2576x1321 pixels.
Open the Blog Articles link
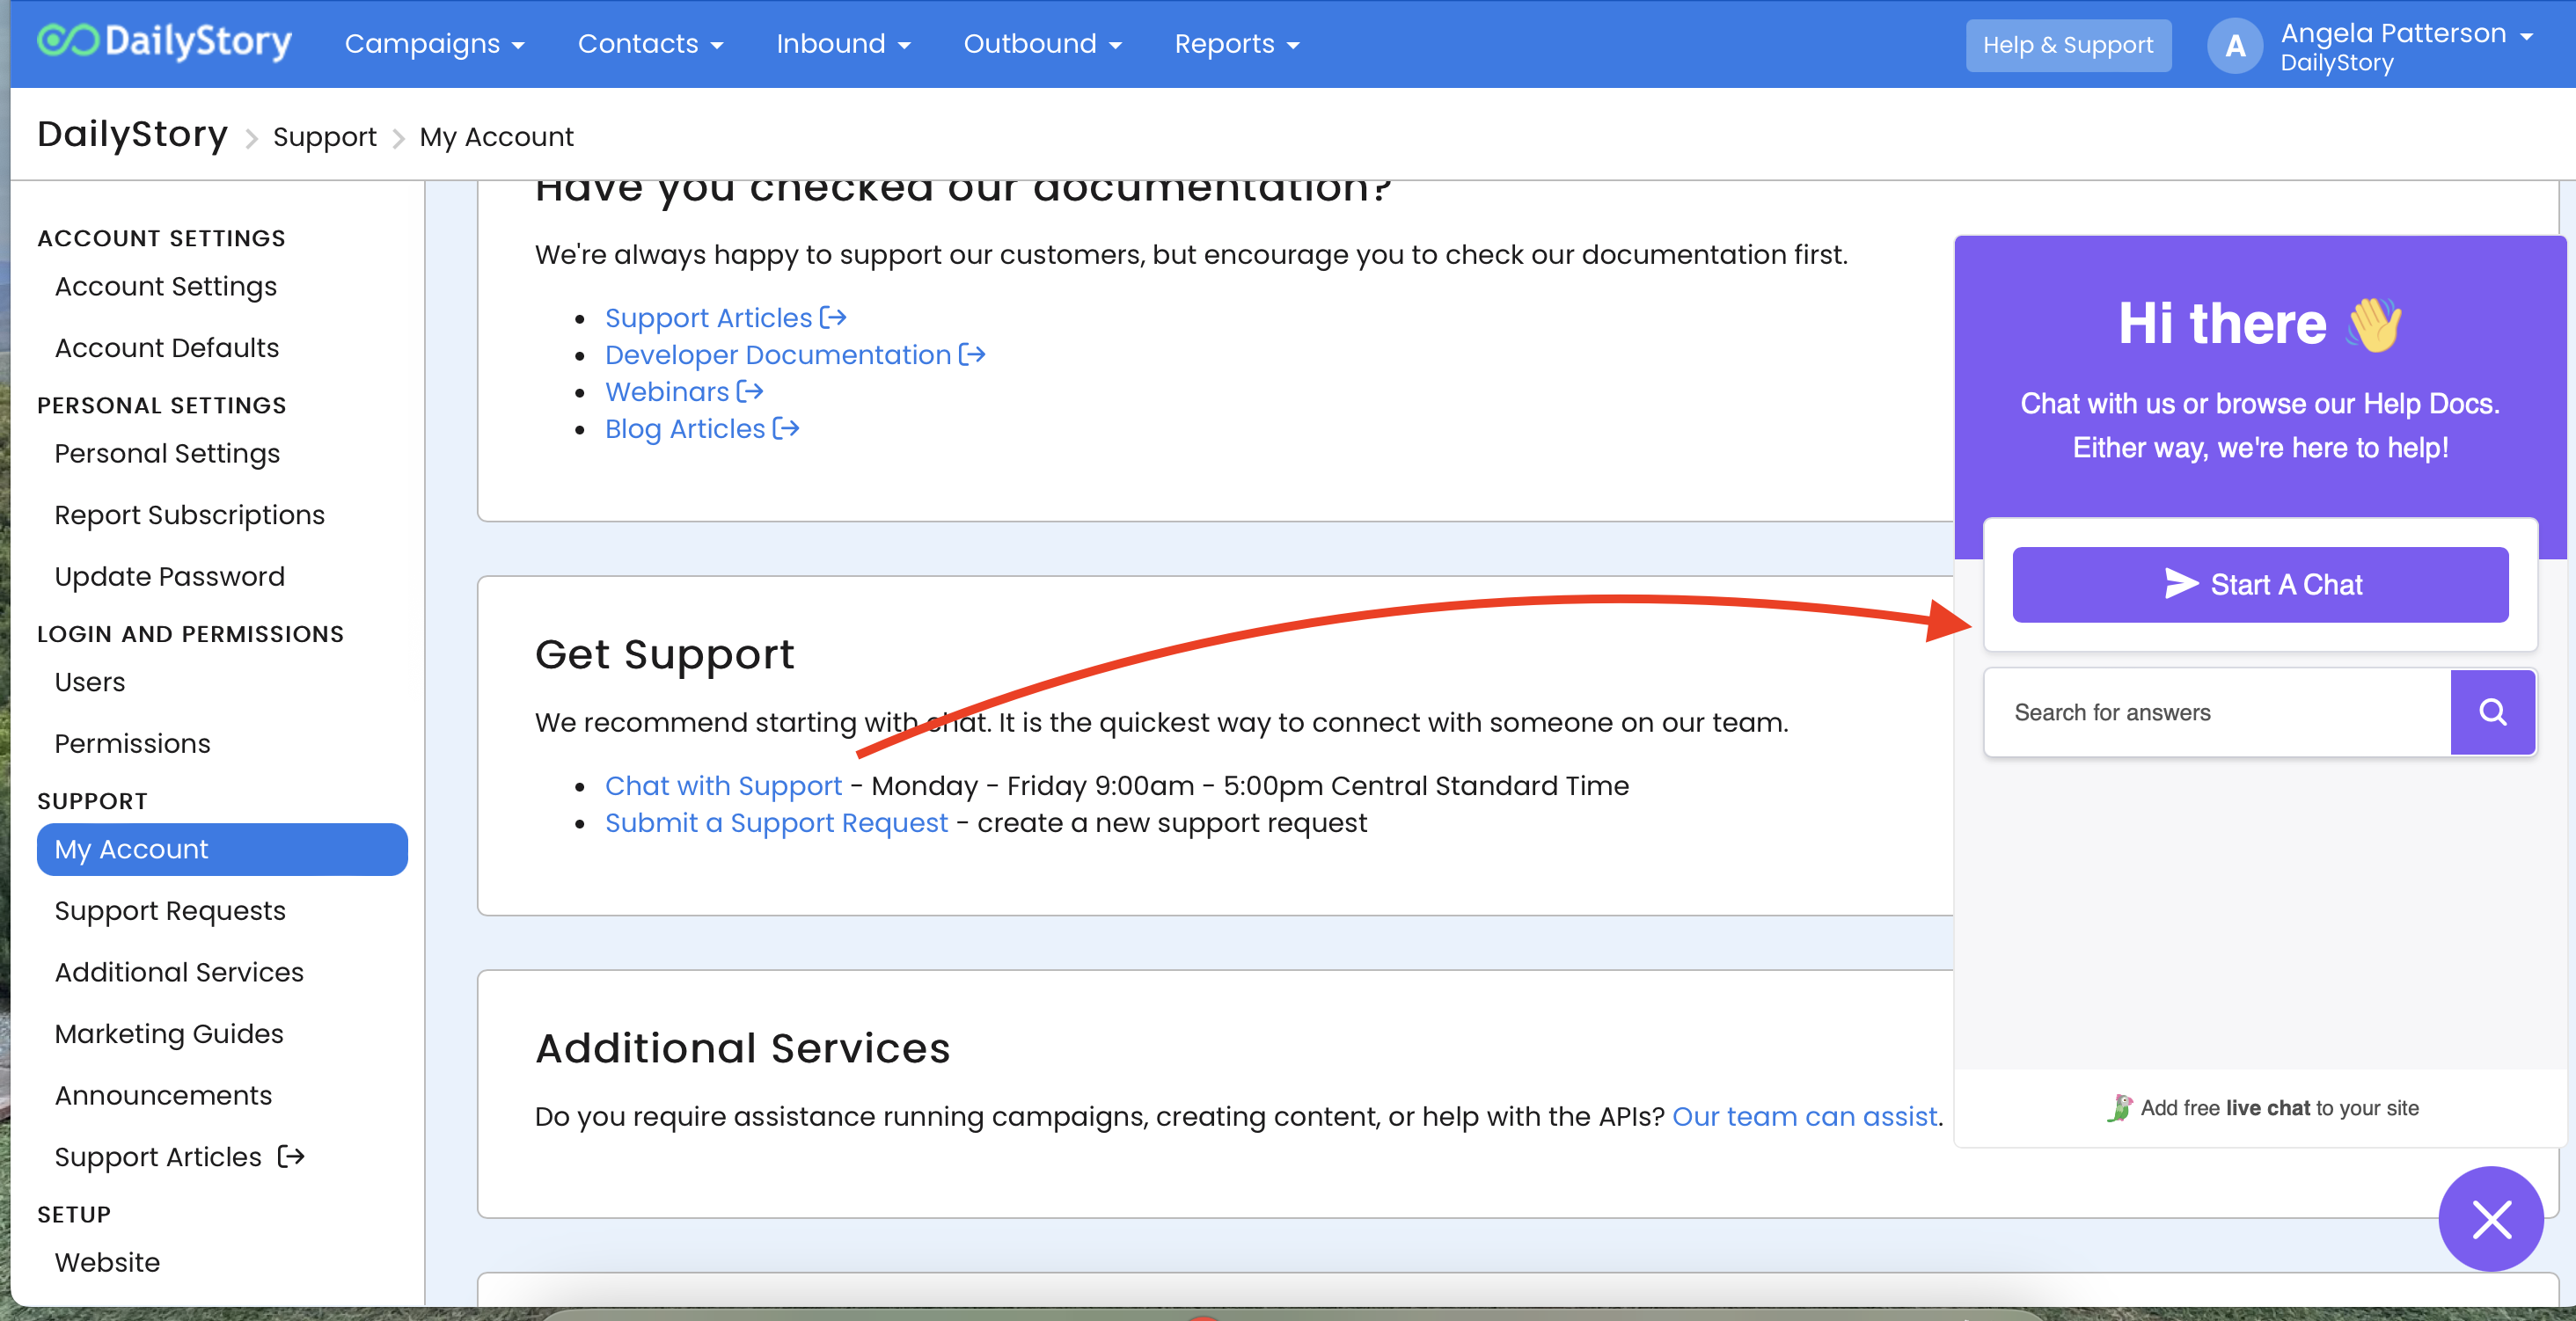685,428
